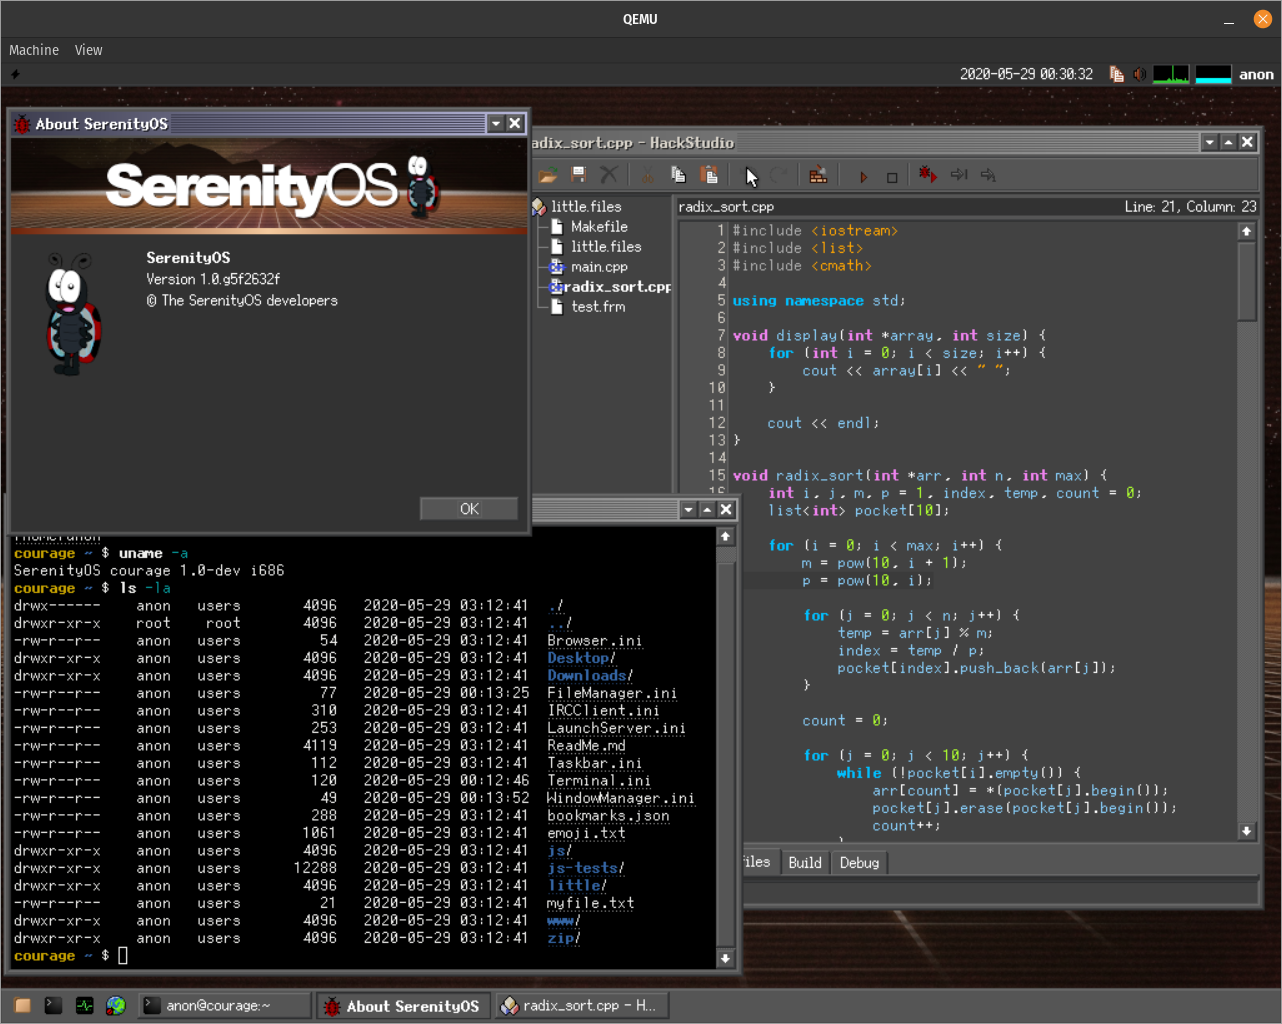Build the project with the brick wall icon
Screen dimensions: 1282x1024
click(x=818, y=175)
